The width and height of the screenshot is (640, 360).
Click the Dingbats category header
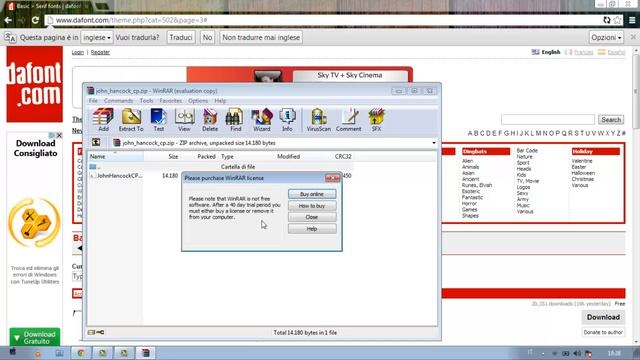point(486,151)
